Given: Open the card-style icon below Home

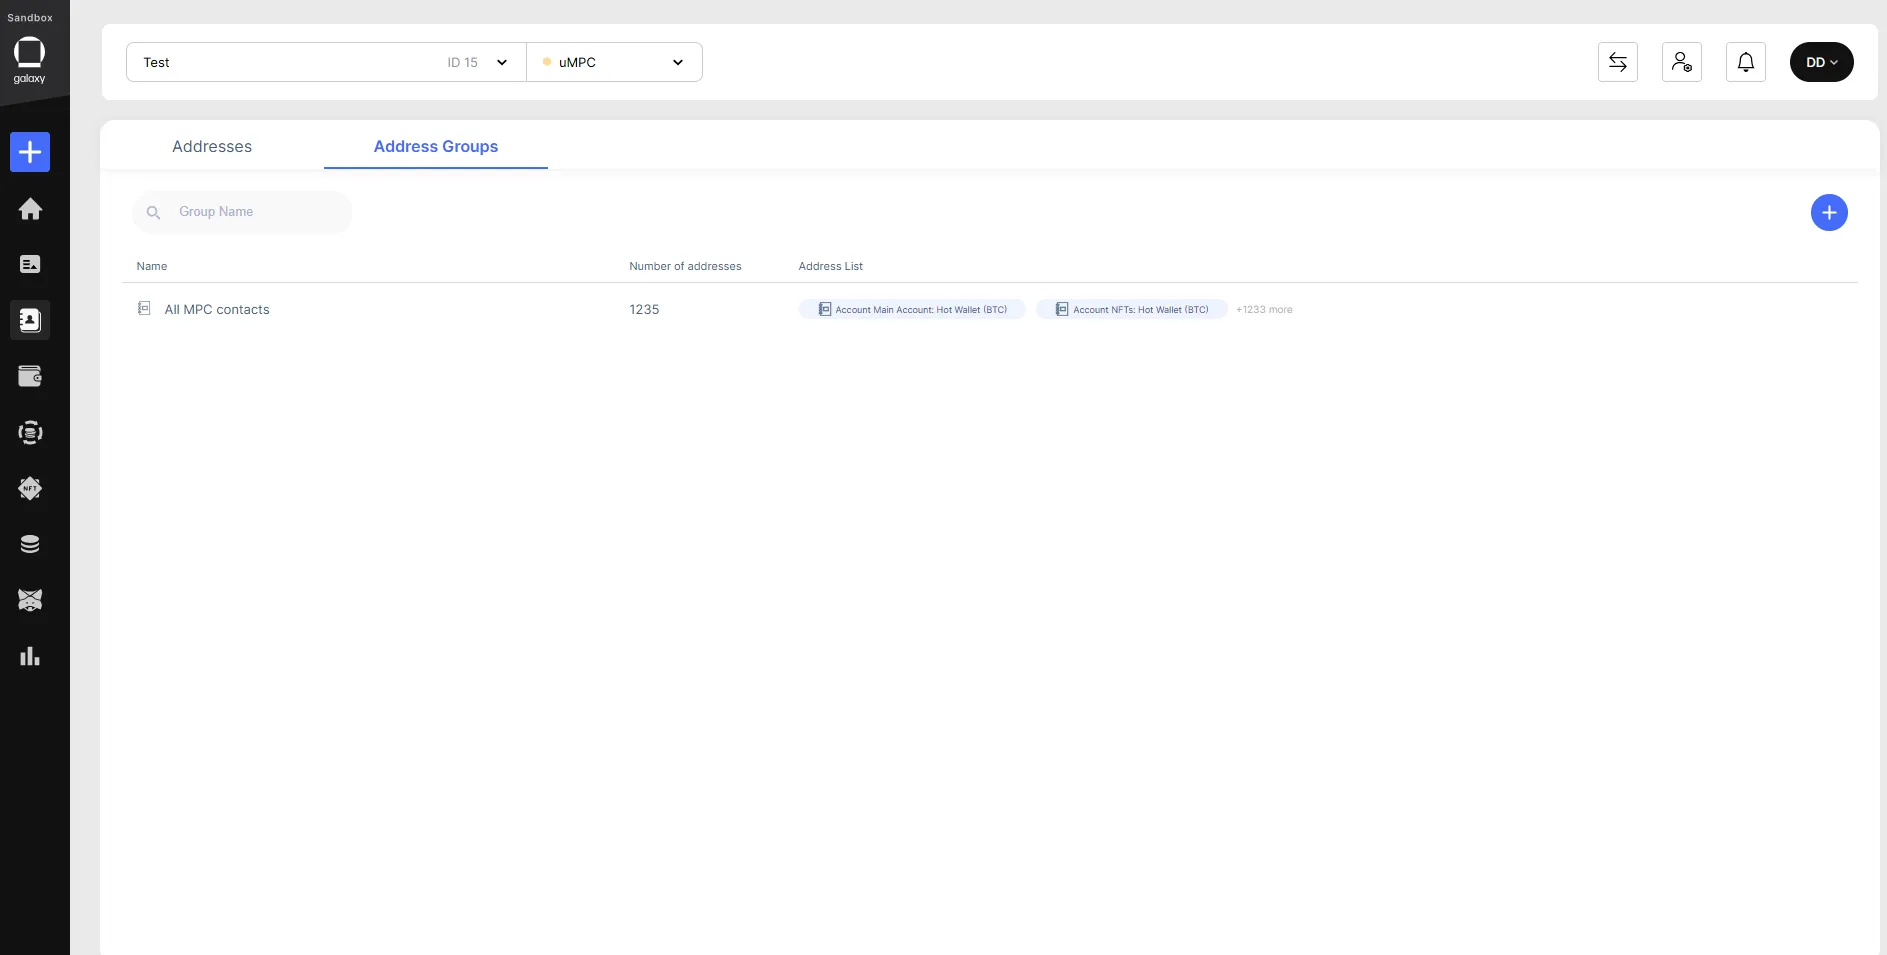Looking at the screenshot, I should pyautogui.click(x=30, y=264).
